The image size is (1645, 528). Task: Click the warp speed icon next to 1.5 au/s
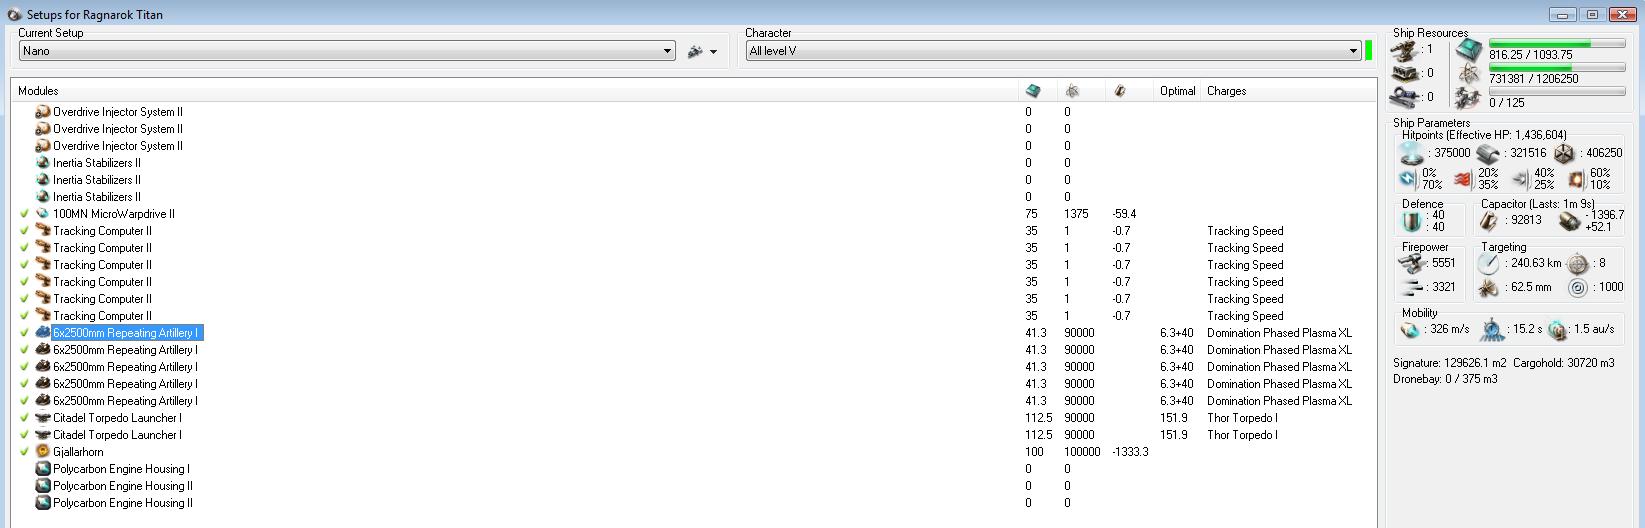click(x=1556, y=329)
